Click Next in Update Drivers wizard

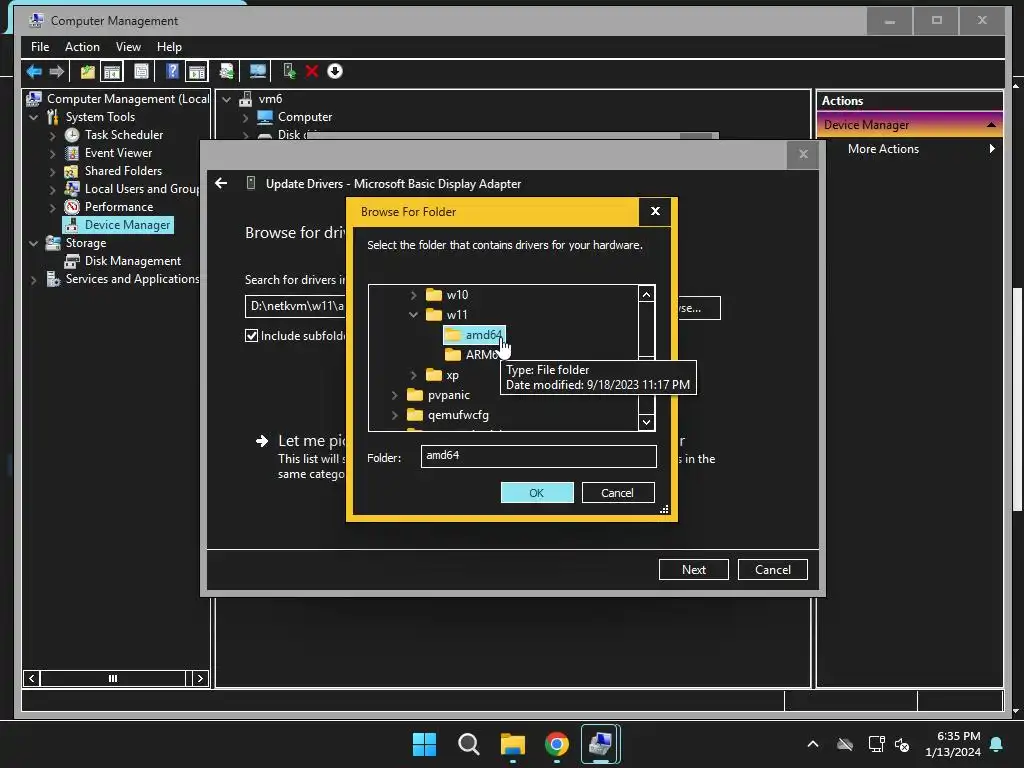(694, 569)
